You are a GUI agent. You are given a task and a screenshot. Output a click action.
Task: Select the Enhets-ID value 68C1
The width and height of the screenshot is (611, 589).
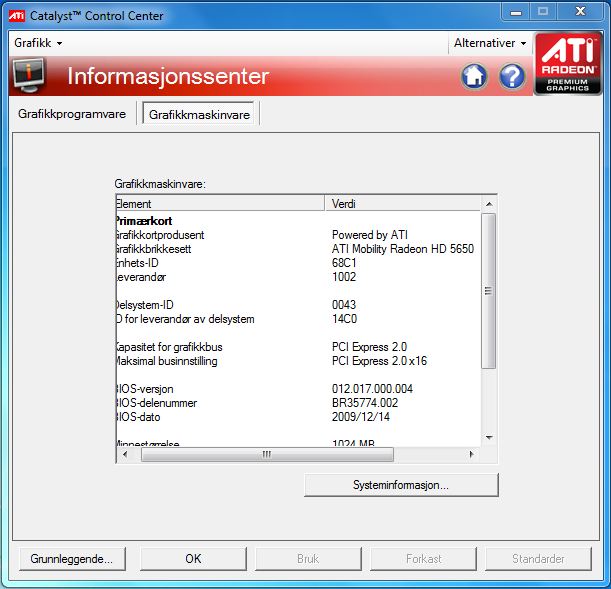click(x=344, y=263)
